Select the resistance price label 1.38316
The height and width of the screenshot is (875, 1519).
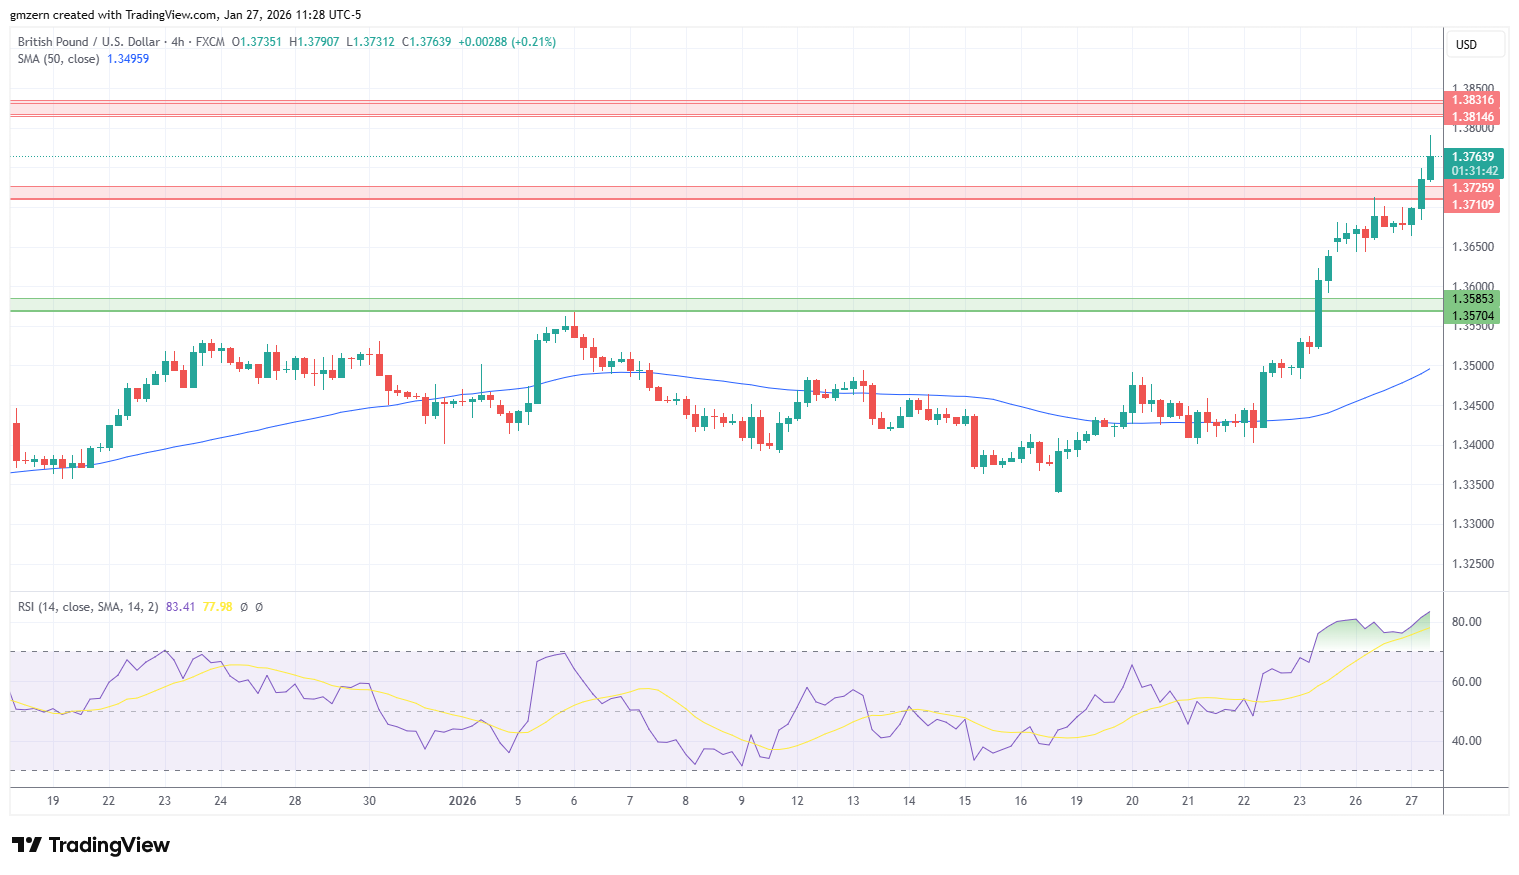tap(1473, 100)
